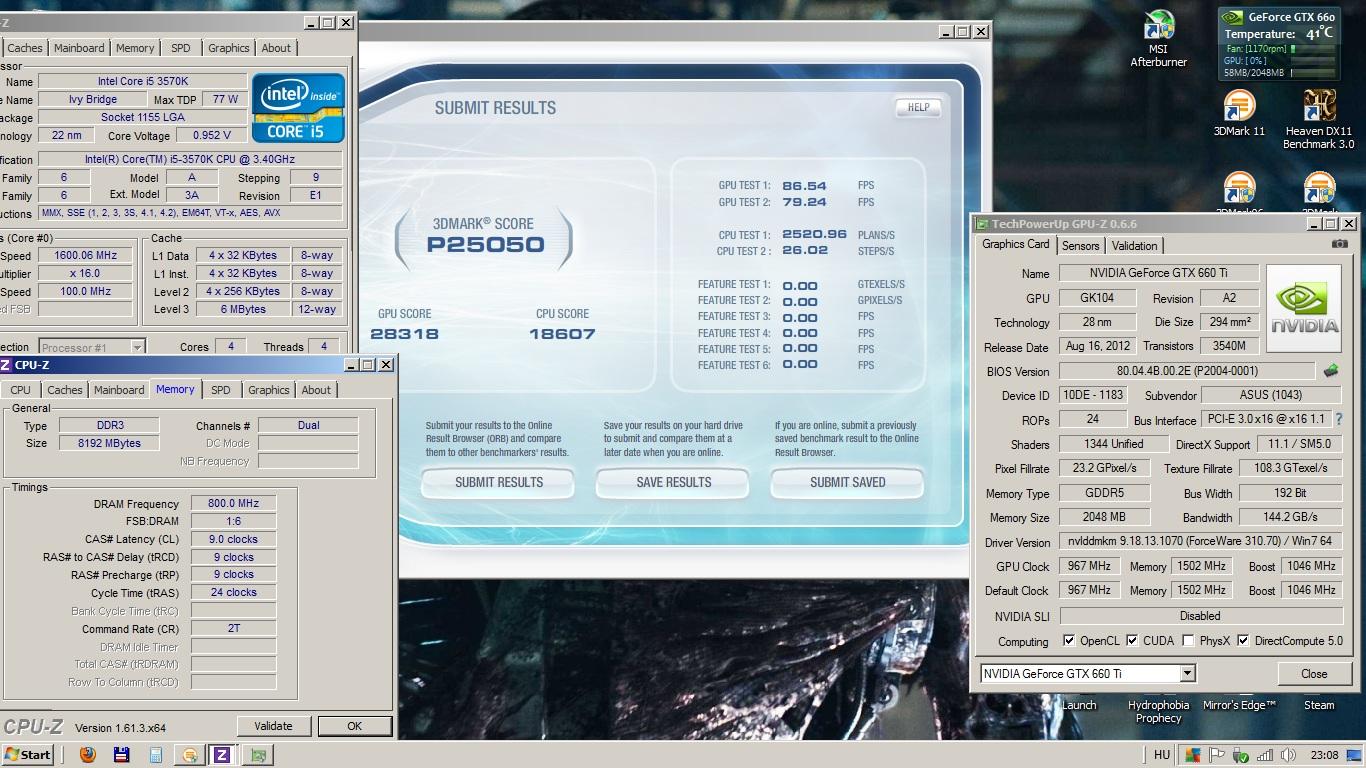1366x768 pixels.
Task: Select the Graphics Card tab in GPU-Z
Action: [x=1016, y=244]
